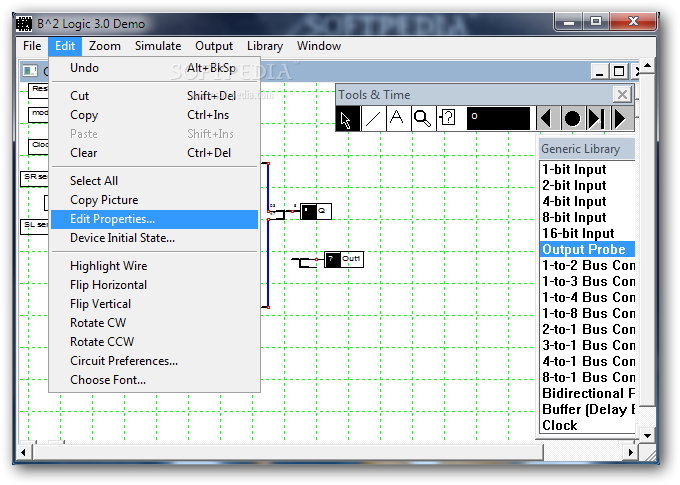This screenshot has width=680, height=485.
Task: Click horizontal scrollbar right arrow
Action: click(x=631, y=452)
